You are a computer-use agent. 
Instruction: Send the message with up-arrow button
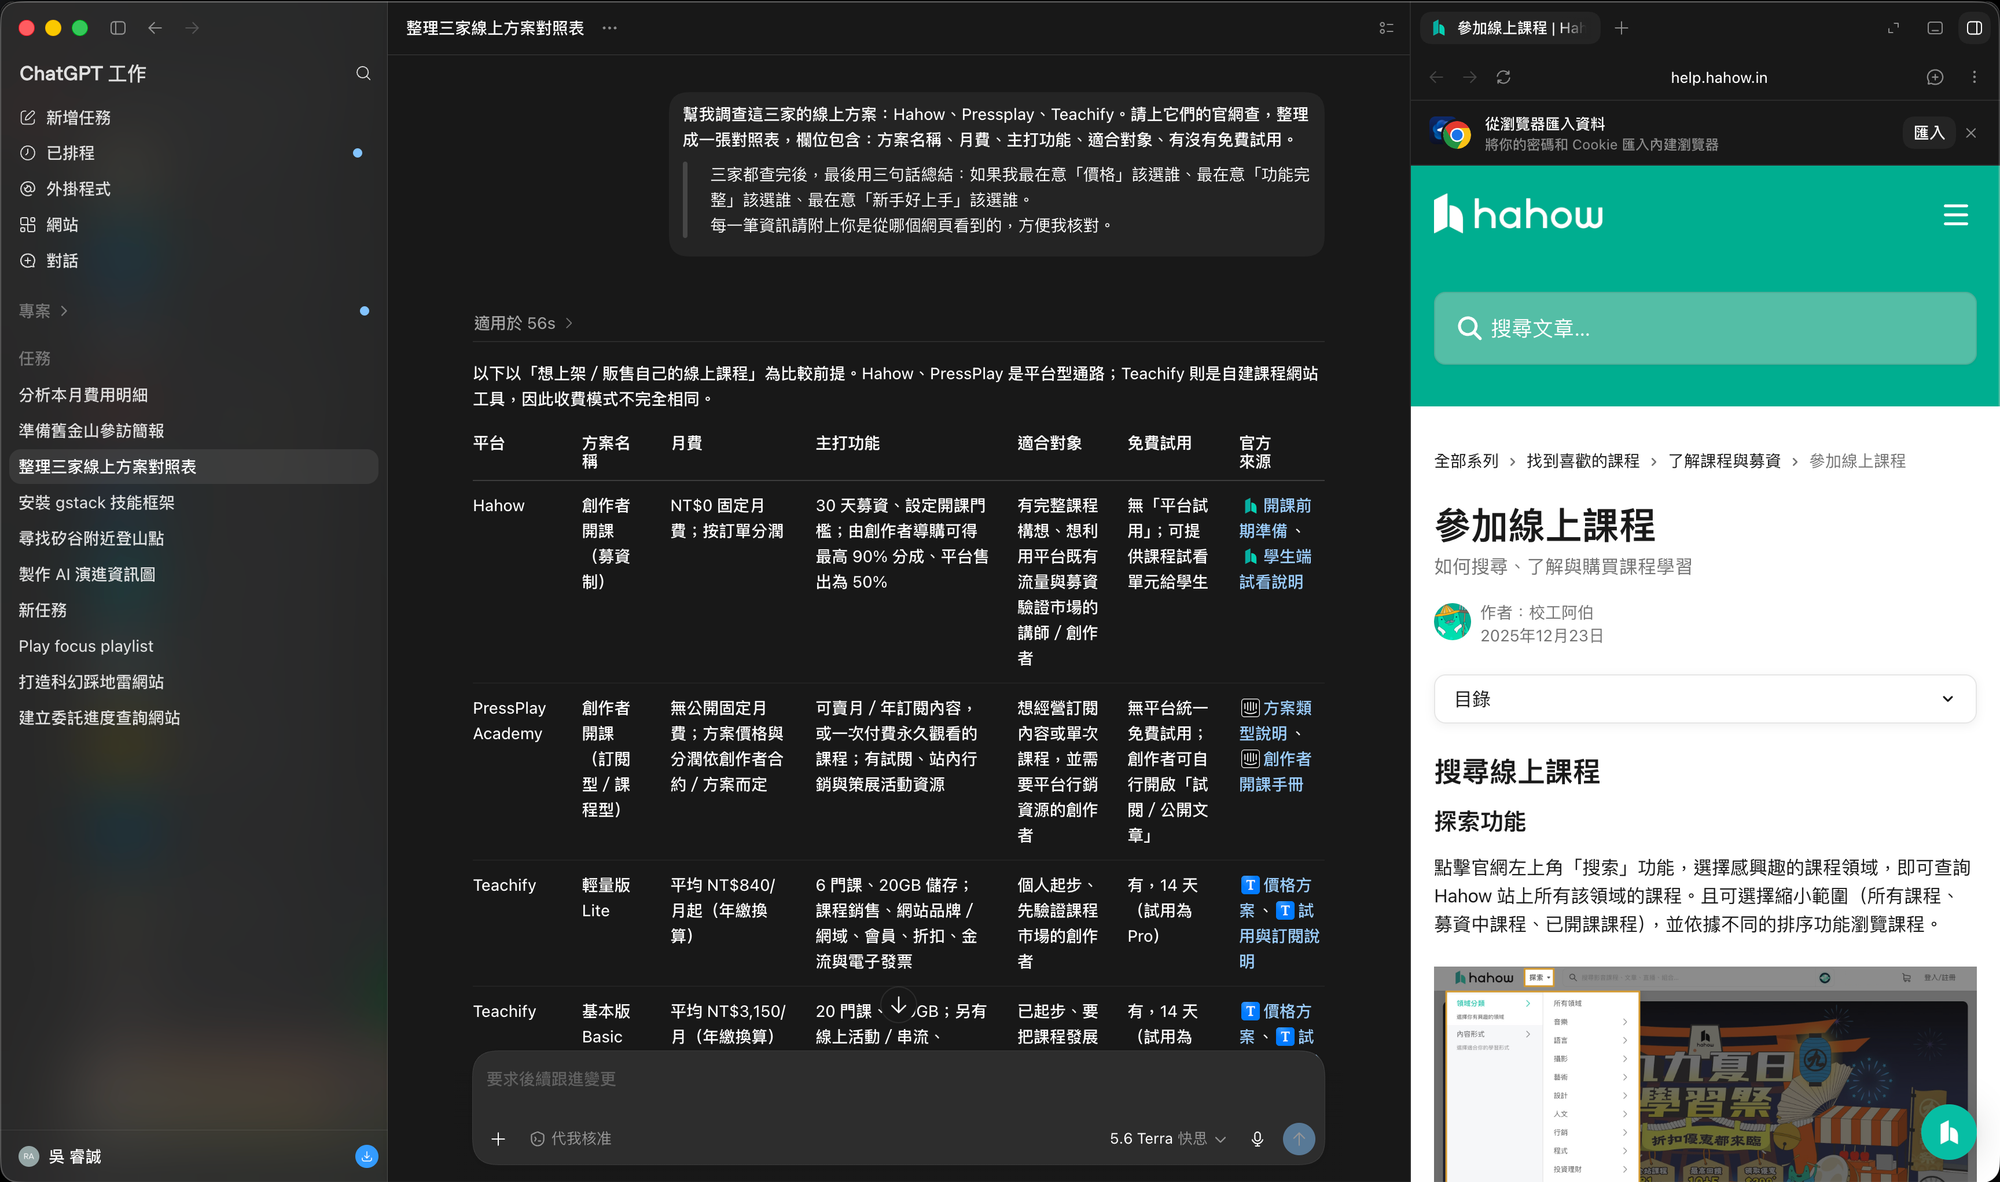click(1298, 1138)
